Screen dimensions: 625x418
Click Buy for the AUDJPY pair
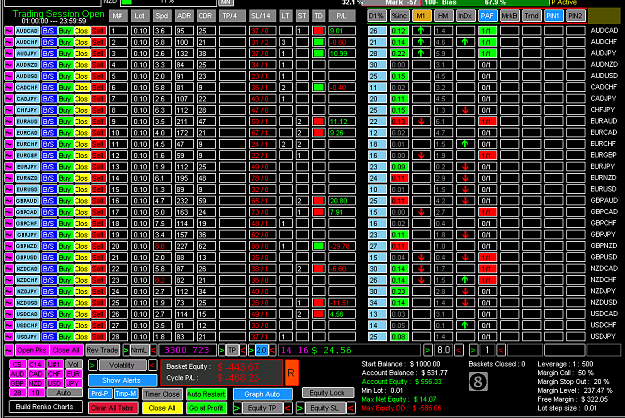tap(65, 53)
